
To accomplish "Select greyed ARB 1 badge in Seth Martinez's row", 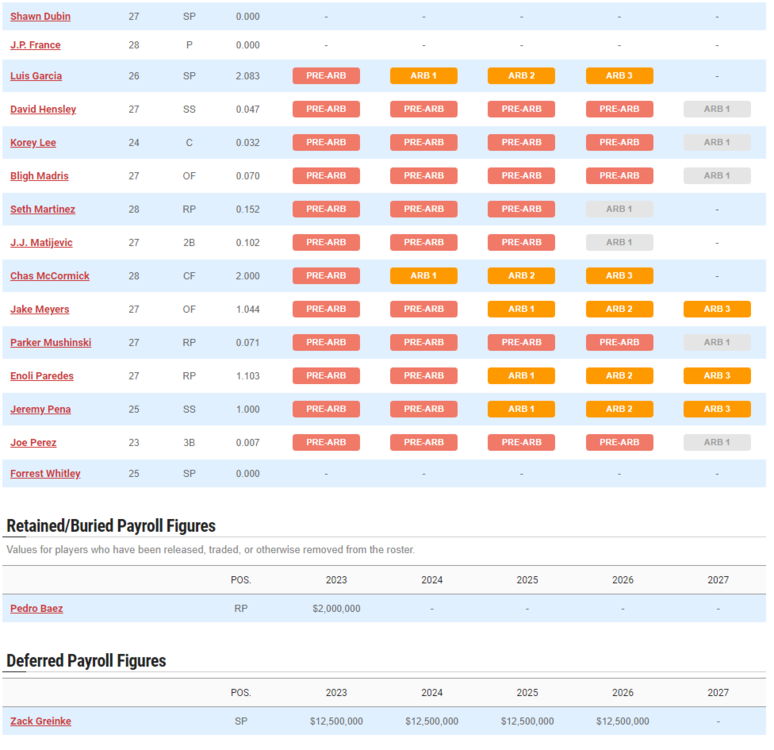I will click(x=619, y=209).
